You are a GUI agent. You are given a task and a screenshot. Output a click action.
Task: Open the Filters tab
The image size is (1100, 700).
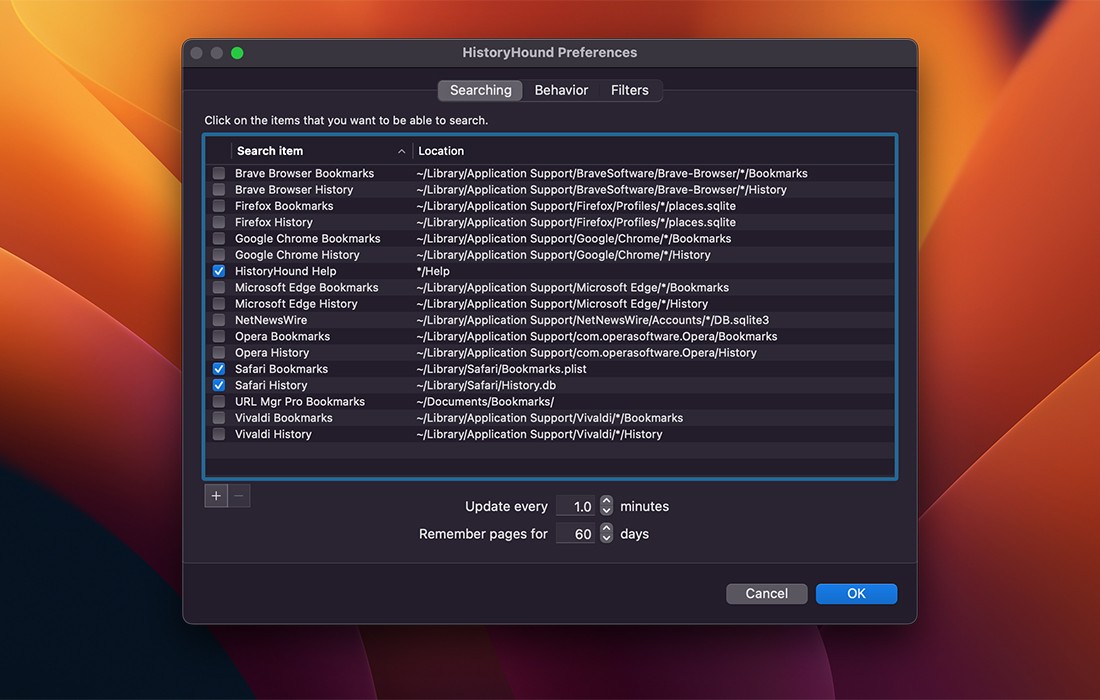tap(630, 90)
